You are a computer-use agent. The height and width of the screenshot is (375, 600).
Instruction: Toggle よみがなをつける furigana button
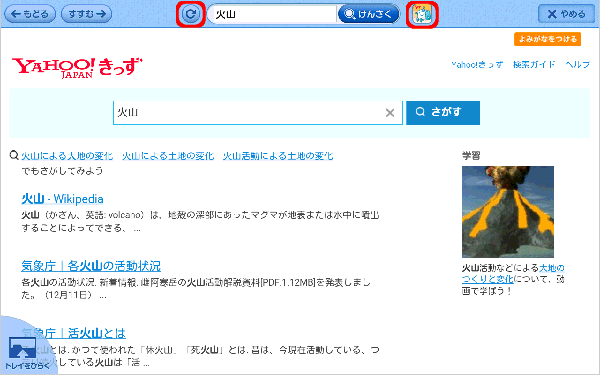(x=547, y=39)
